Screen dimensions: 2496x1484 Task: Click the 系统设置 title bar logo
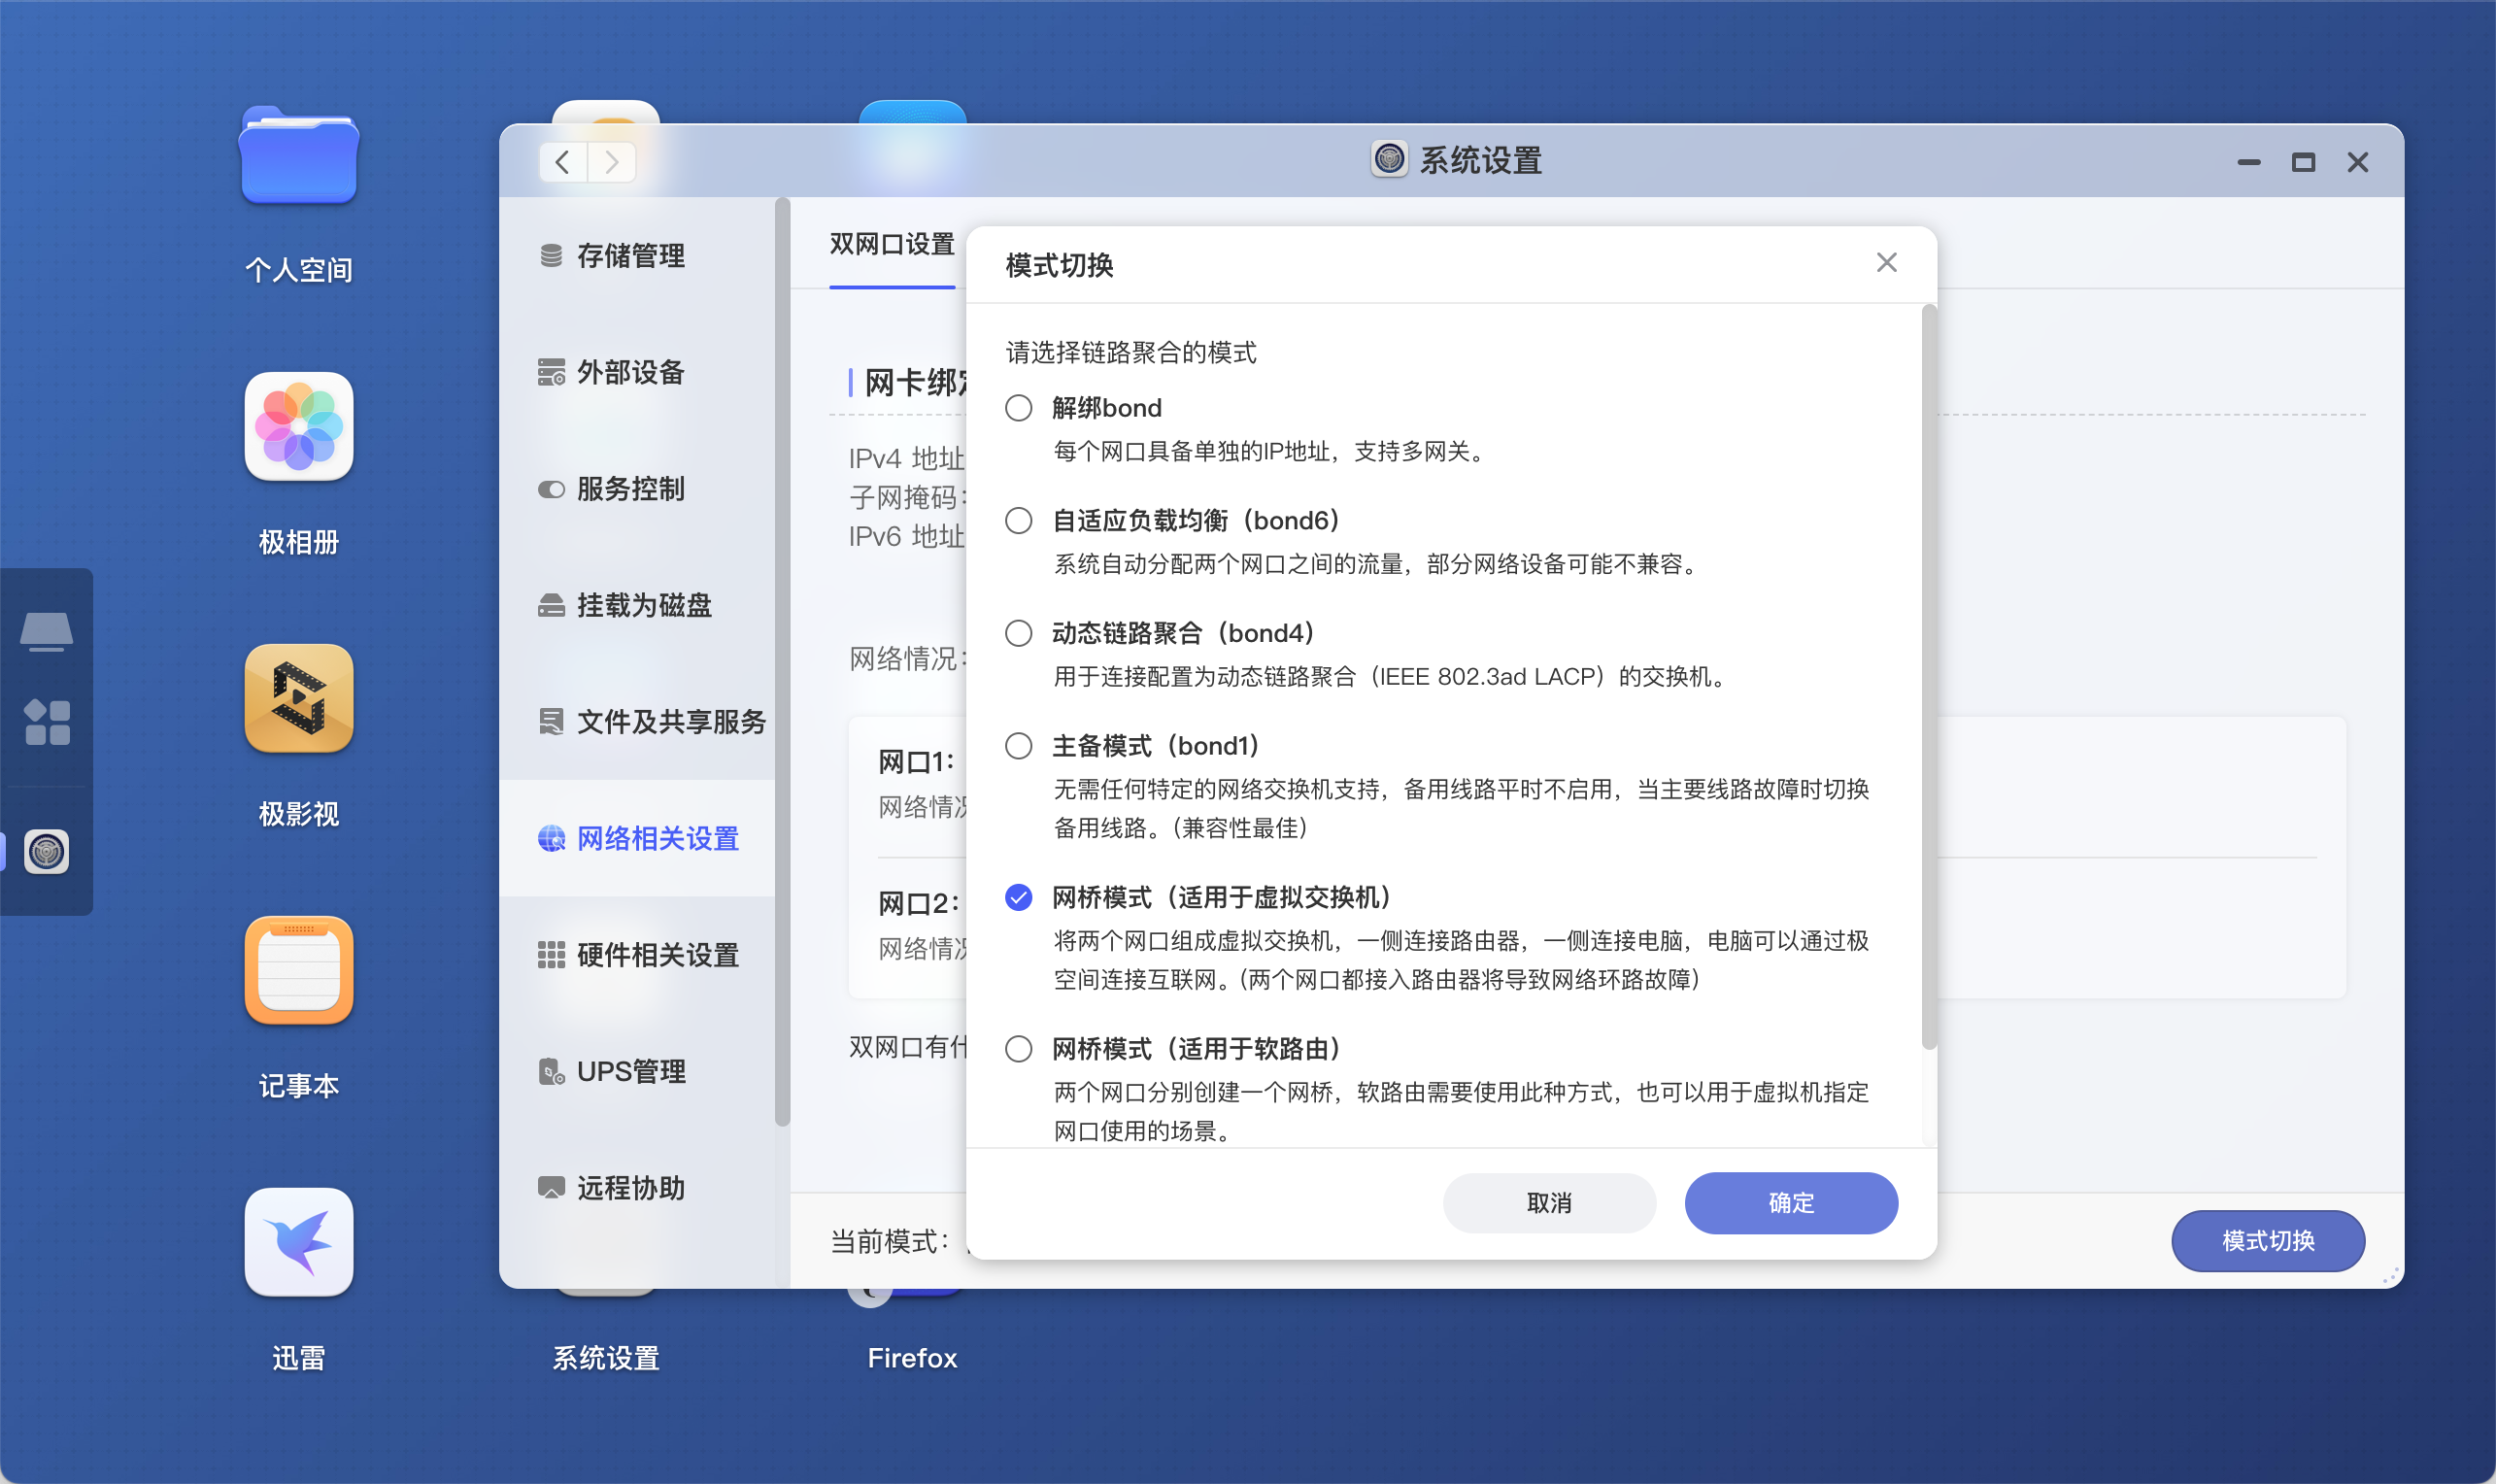click(x=1388, y=159)
